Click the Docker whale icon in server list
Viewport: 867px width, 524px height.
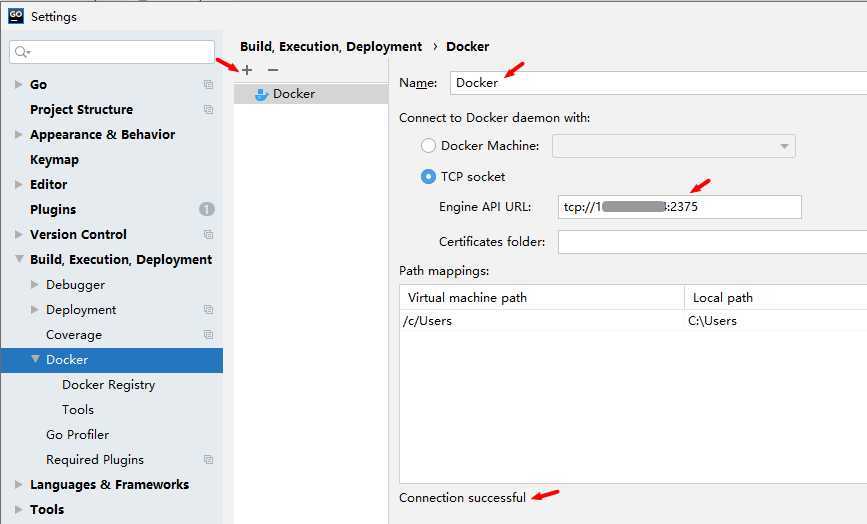pos(261,95)
